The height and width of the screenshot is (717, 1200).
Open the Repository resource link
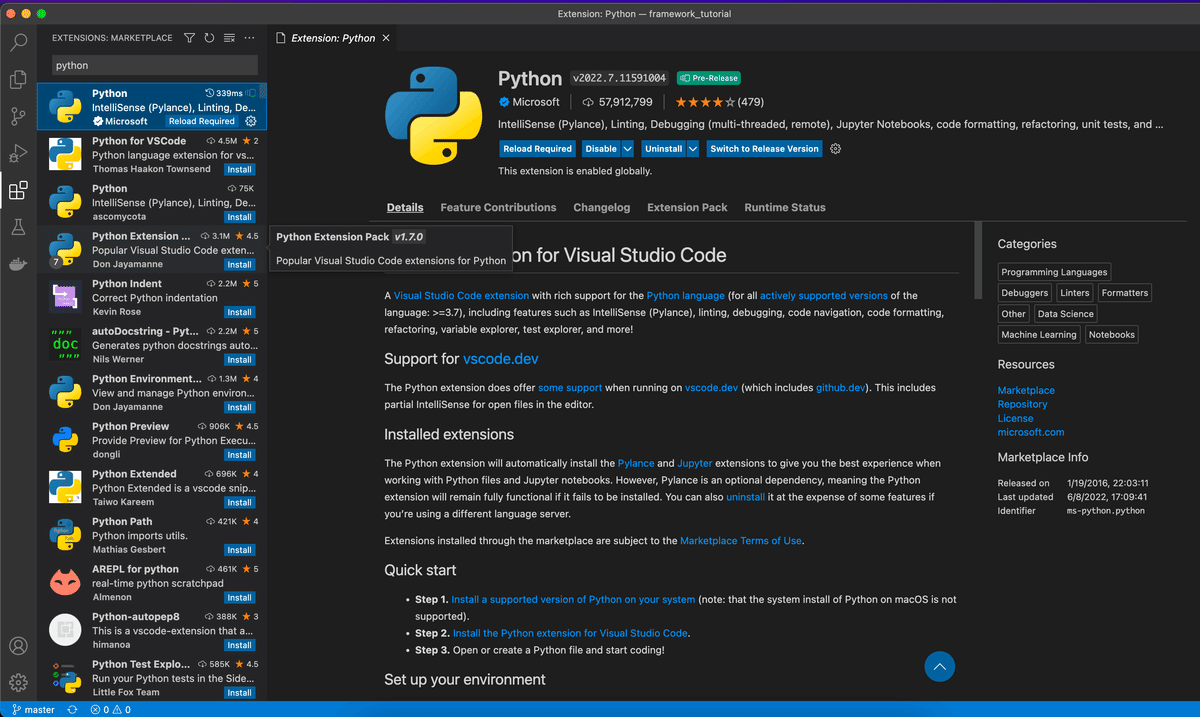1023,404
